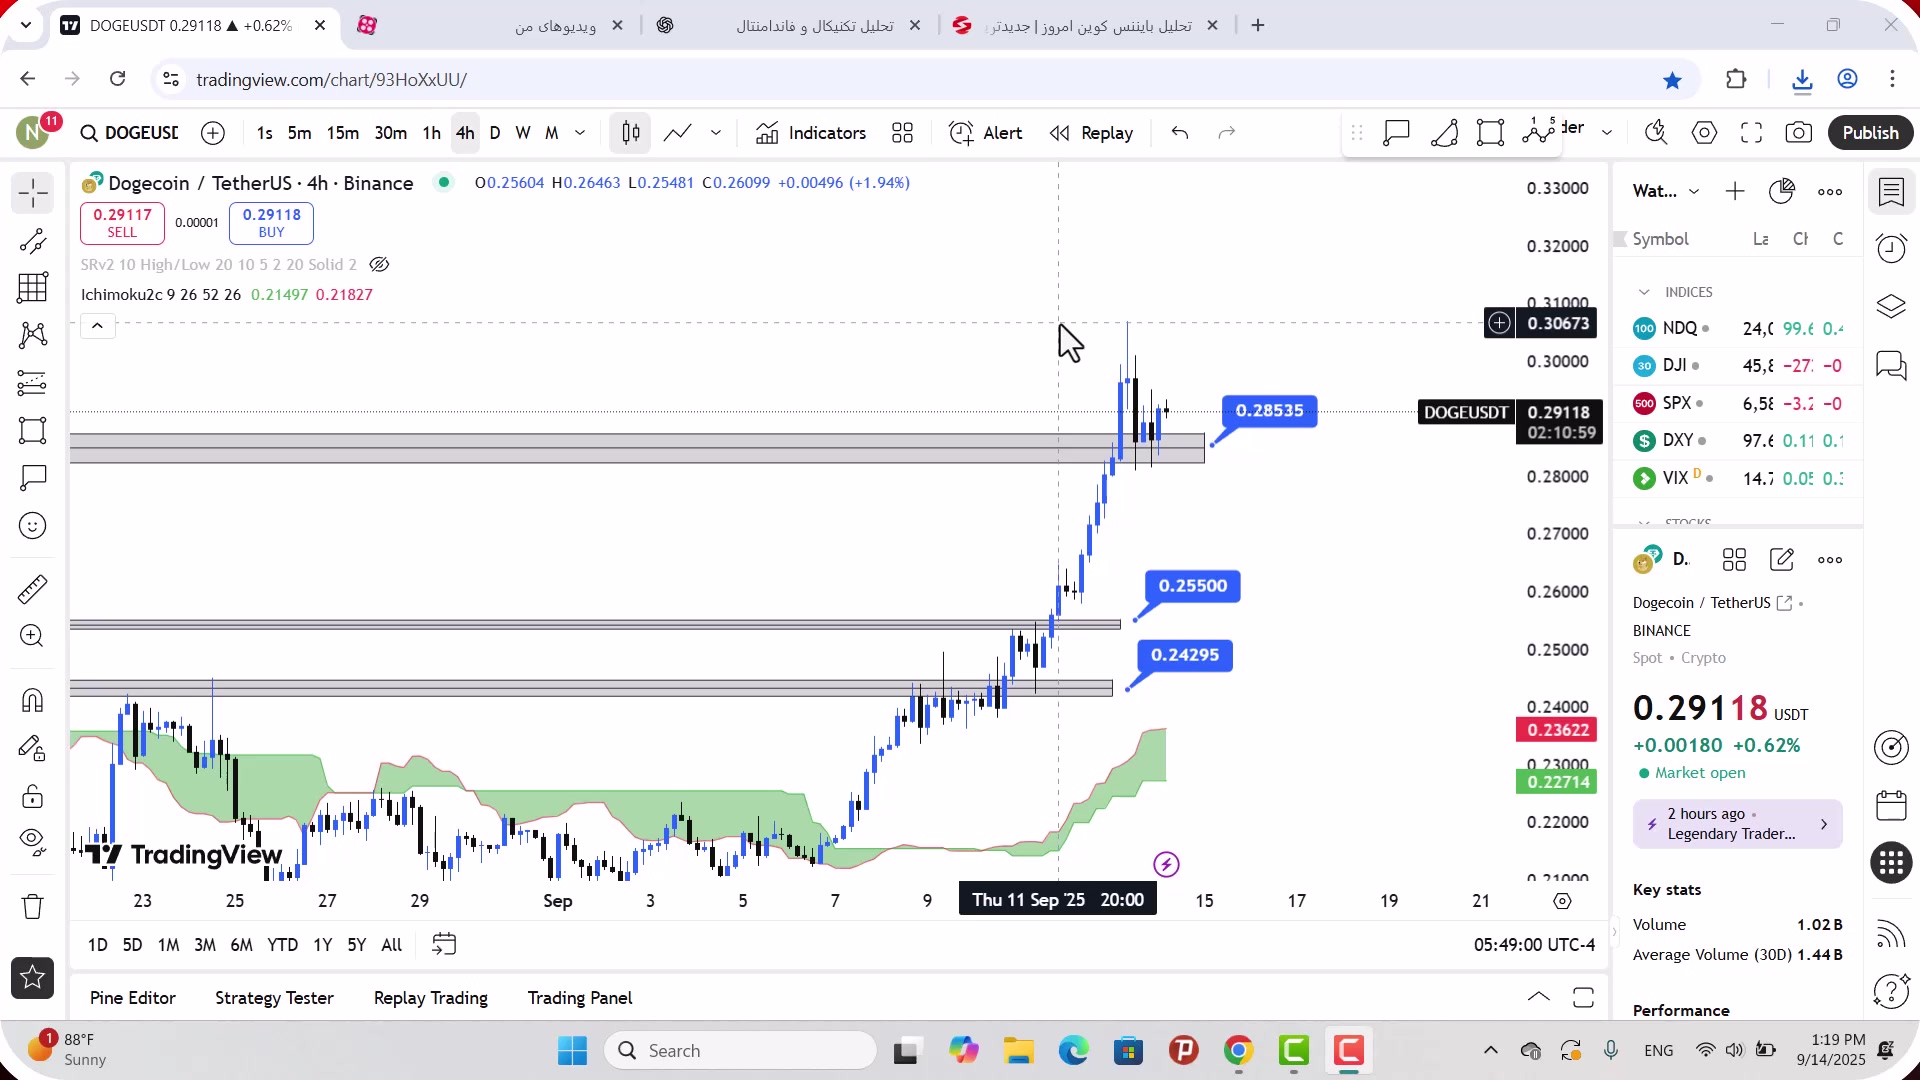
Task: Click the compare or add symbol plus
Action: pos(213,133)
